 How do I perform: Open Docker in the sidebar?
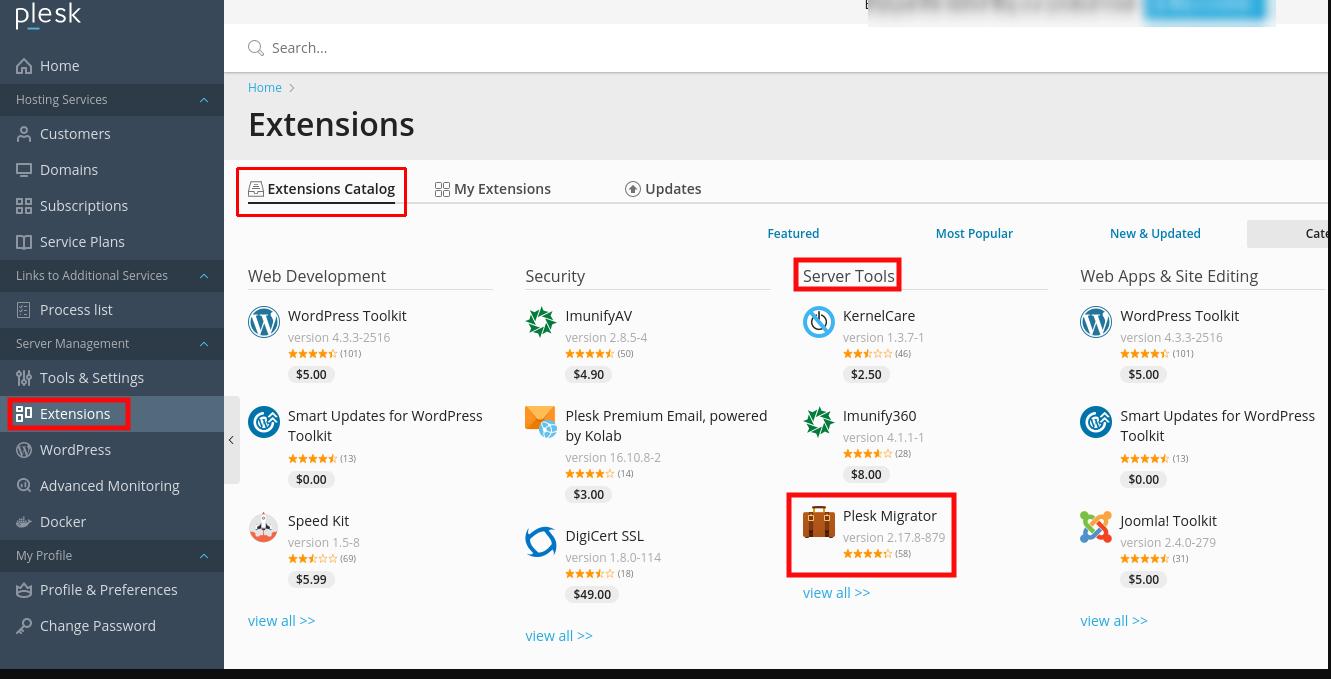(62, 522)
